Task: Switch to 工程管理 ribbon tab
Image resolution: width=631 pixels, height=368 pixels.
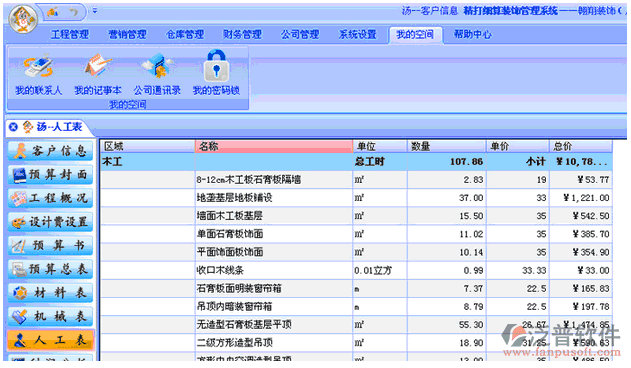Action: (x=70, y=35)
